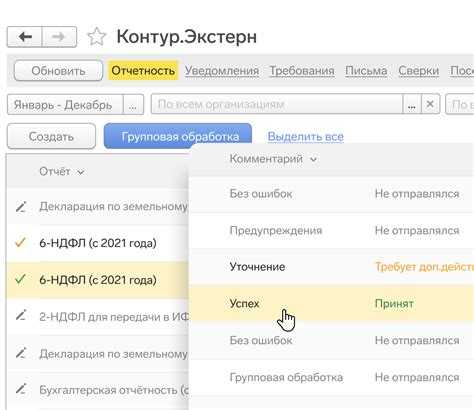Open the Сверки tab
474x410 pixels.
[x=419, y=71]
